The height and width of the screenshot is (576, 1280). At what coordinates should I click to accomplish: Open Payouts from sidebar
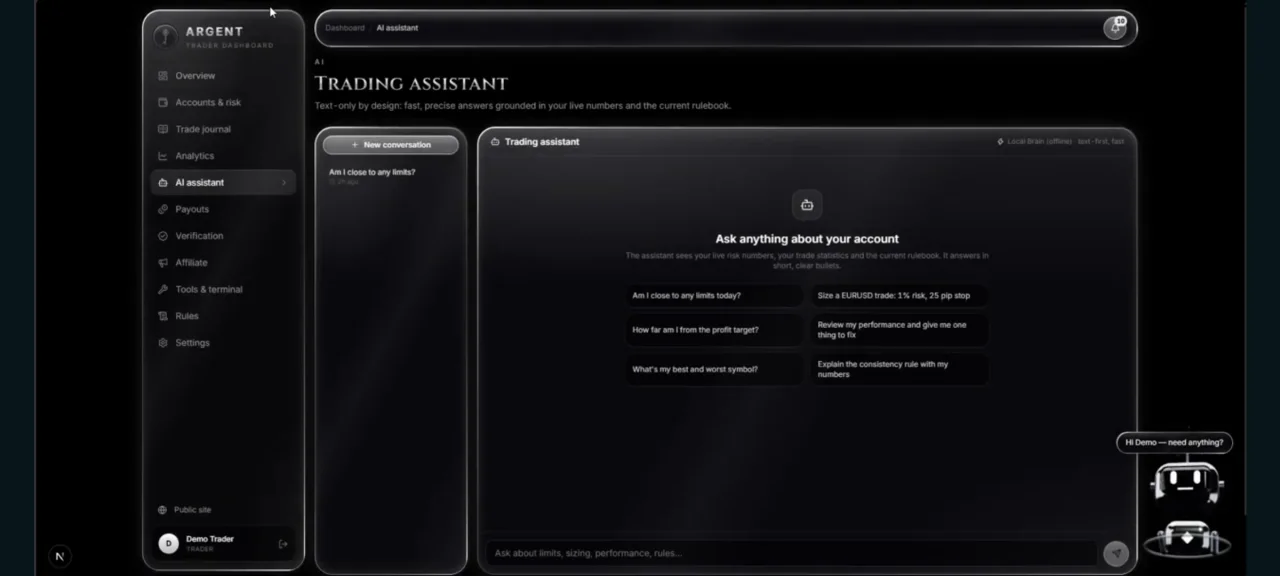(x=223, y=209)
